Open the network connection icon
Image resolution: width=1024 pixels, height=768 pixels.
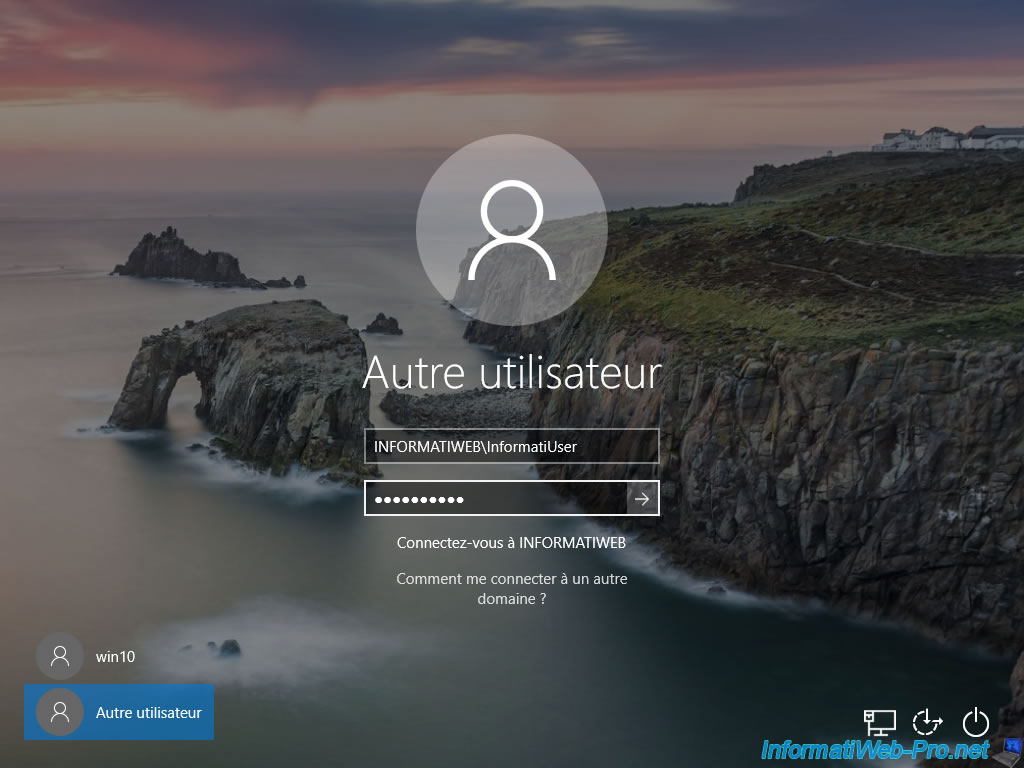[880, 723]
